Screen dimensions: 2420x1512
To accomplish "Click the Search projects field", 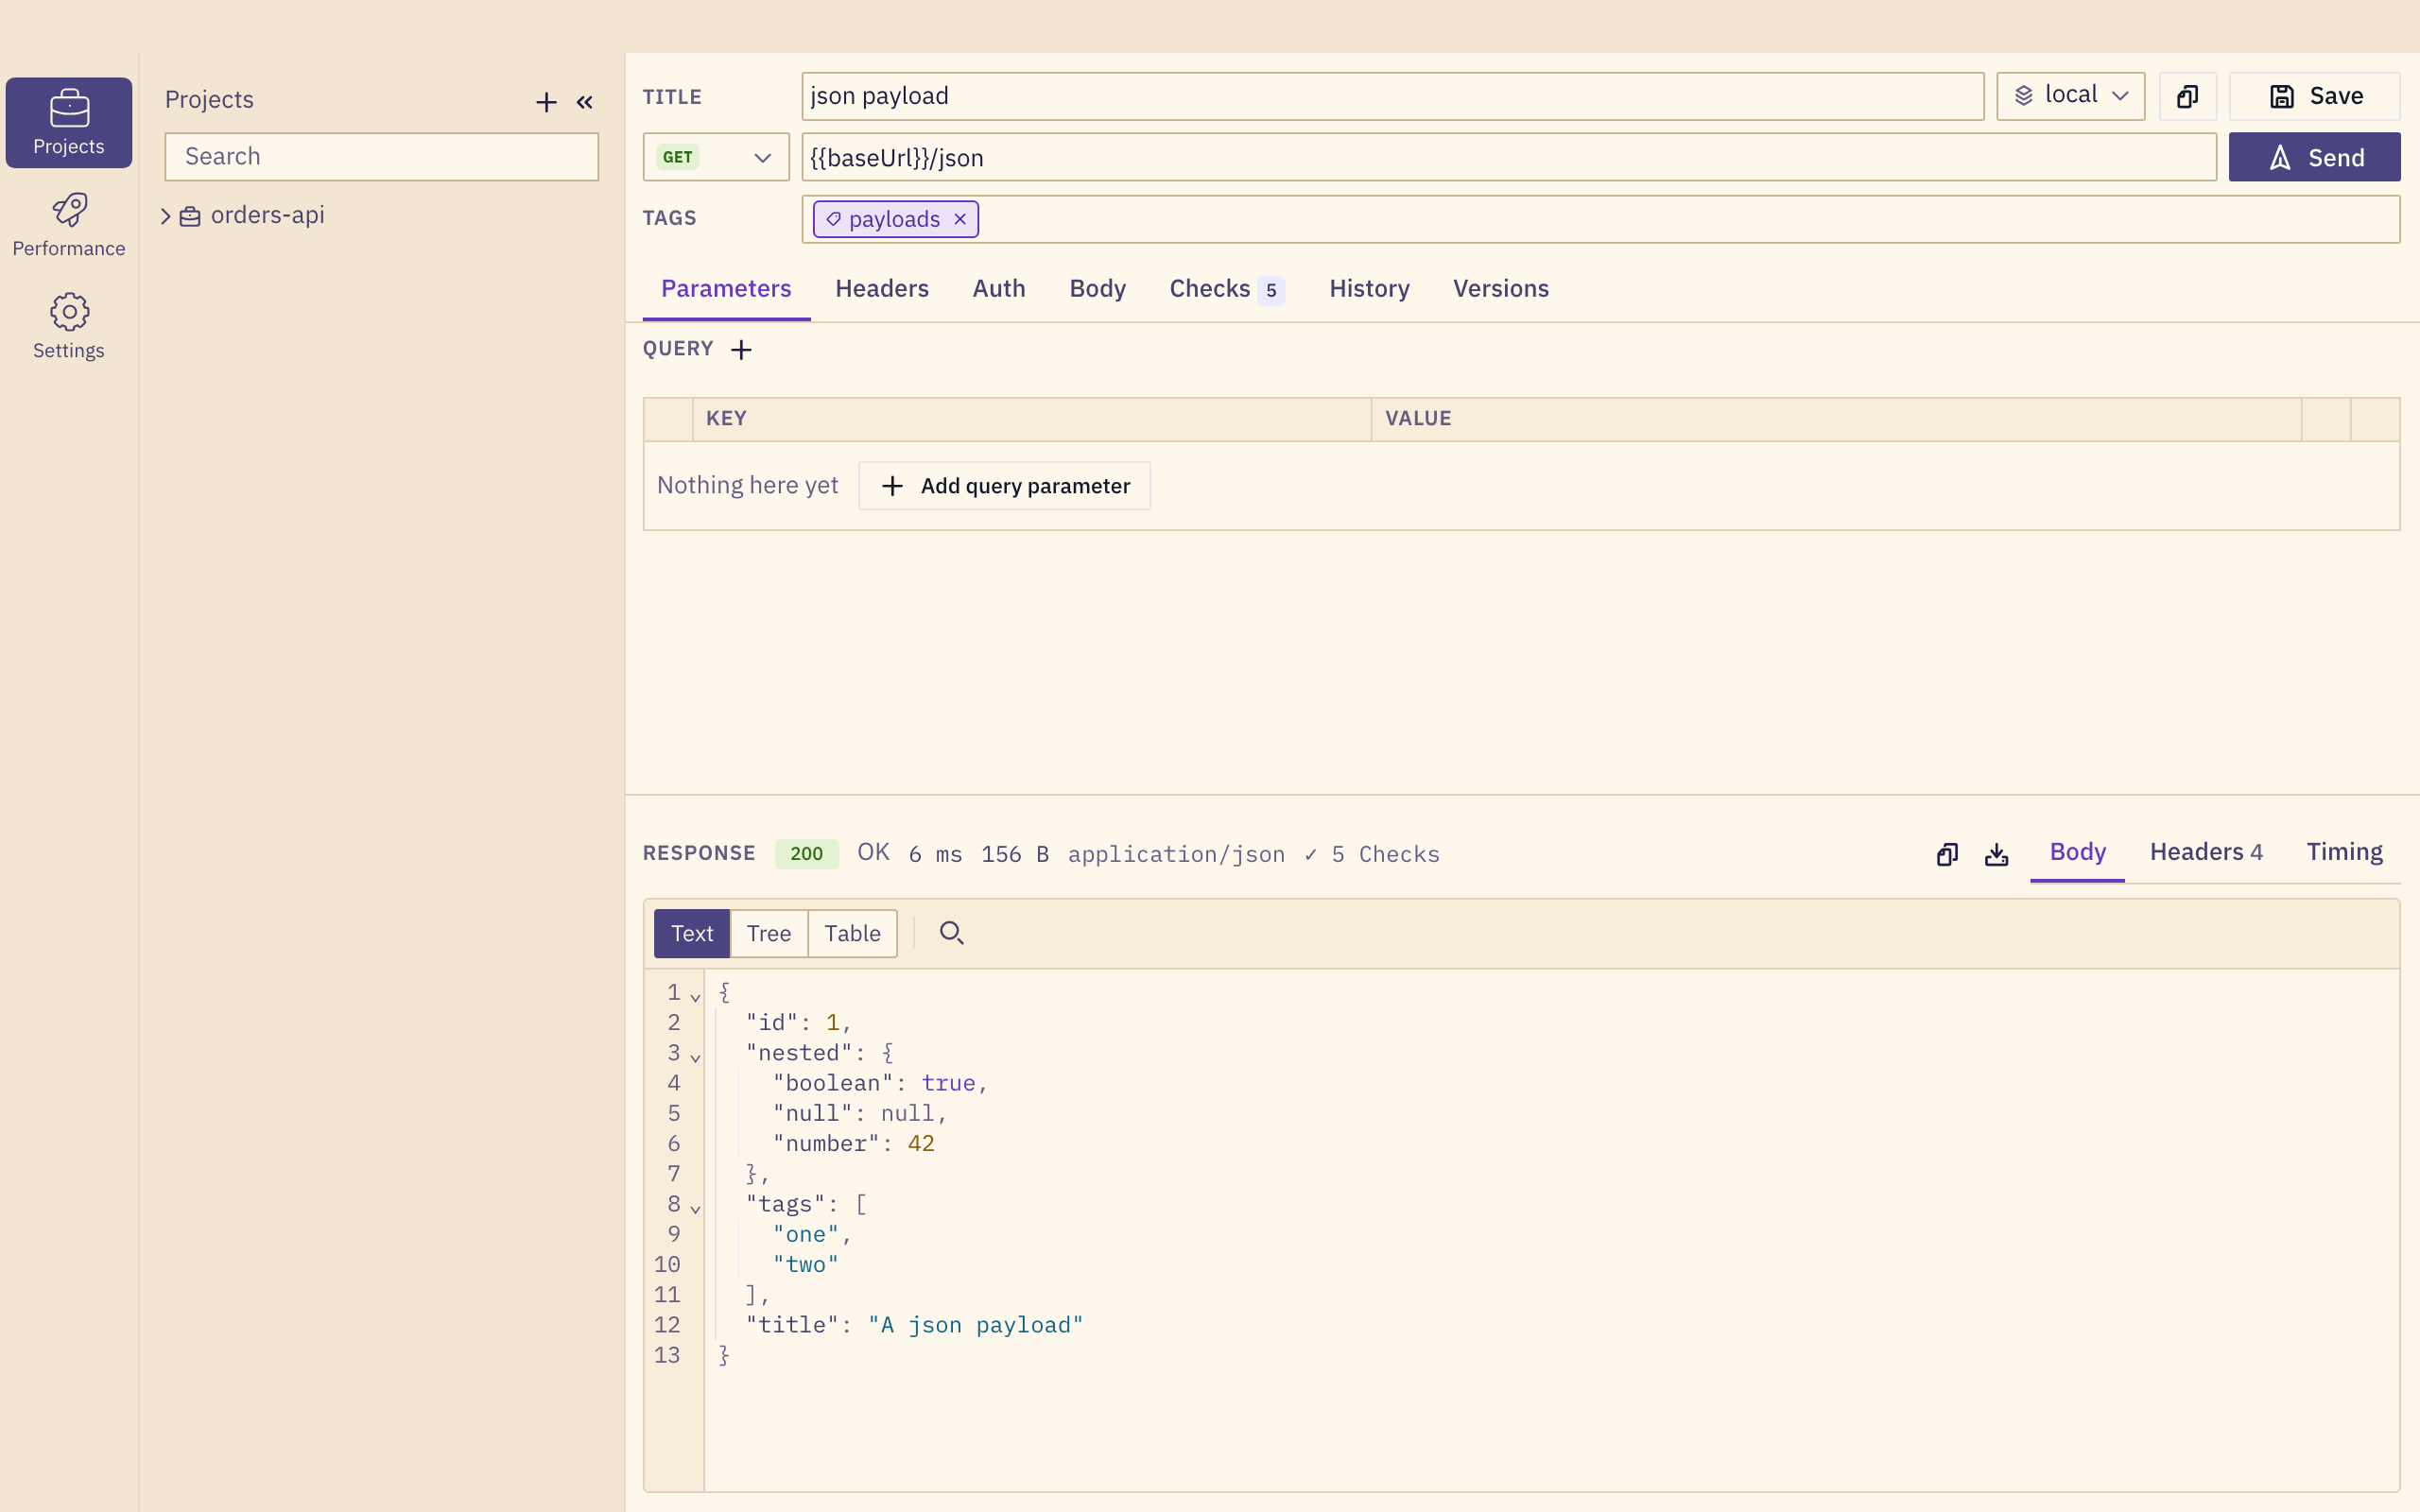I will (381, 157).
